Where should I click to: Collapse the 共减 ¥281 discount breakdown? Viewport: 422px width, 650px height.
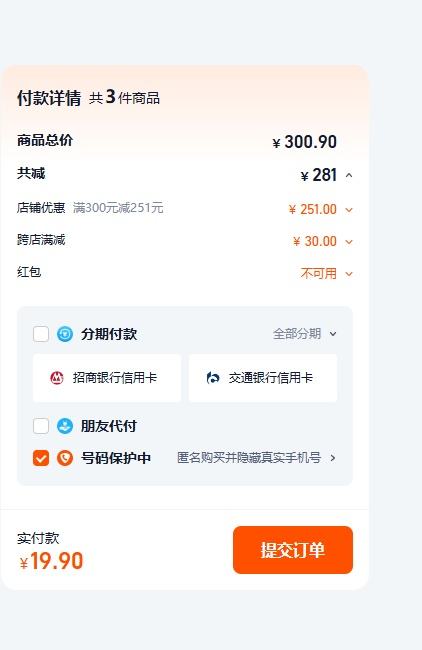click(349, 175)
